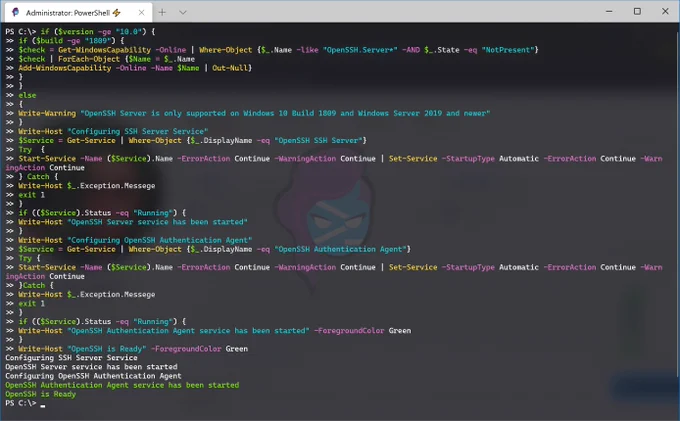Click the Add-WindowsCapability command line
The width and height of the screenshot is (680, 421).
tap(128, 68)
